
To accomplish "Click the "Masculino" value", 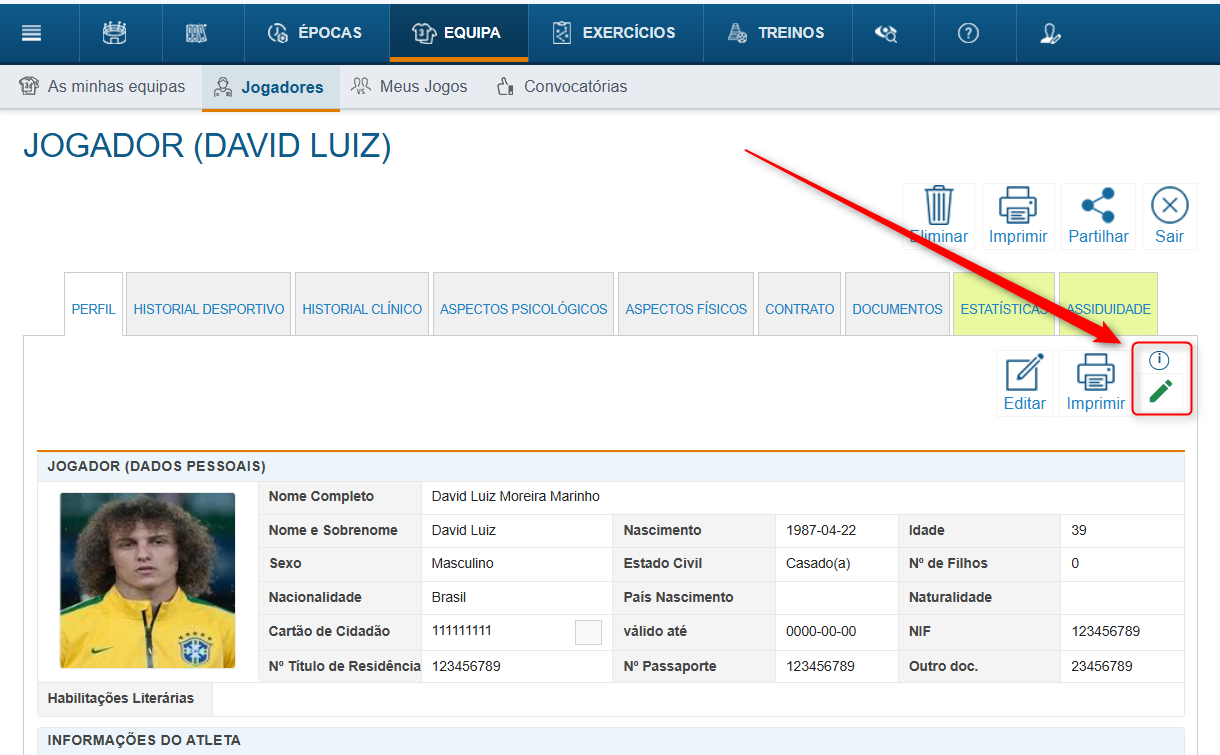I will point(463,563).
